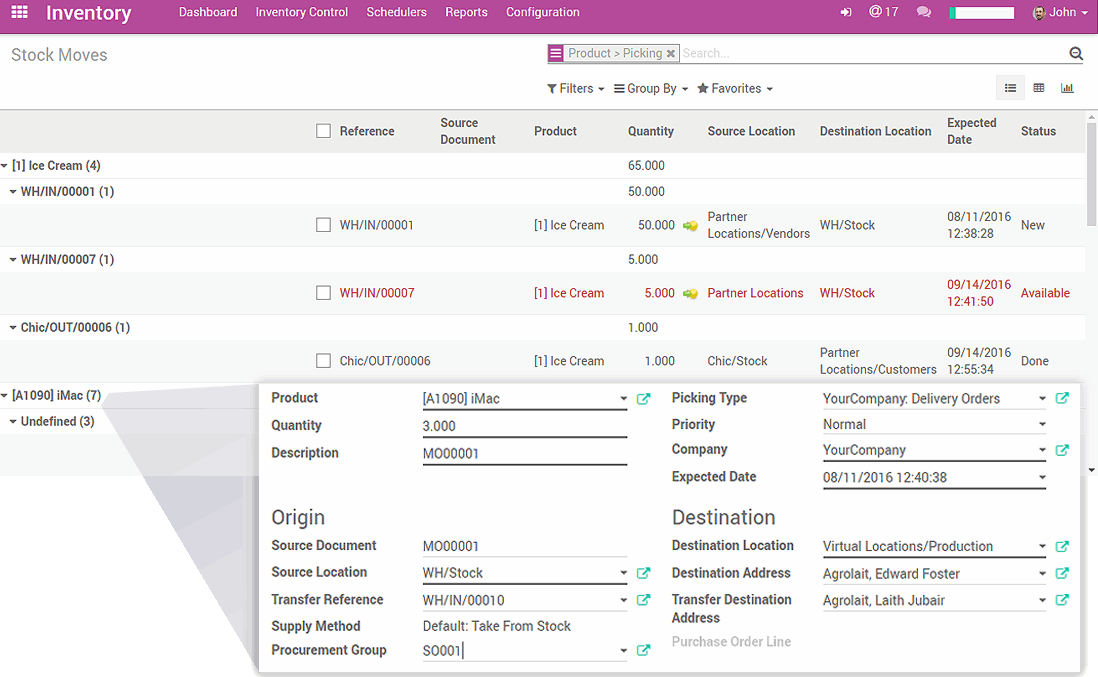
Task: Sort by the Reference column header
Action: point(367,131)
